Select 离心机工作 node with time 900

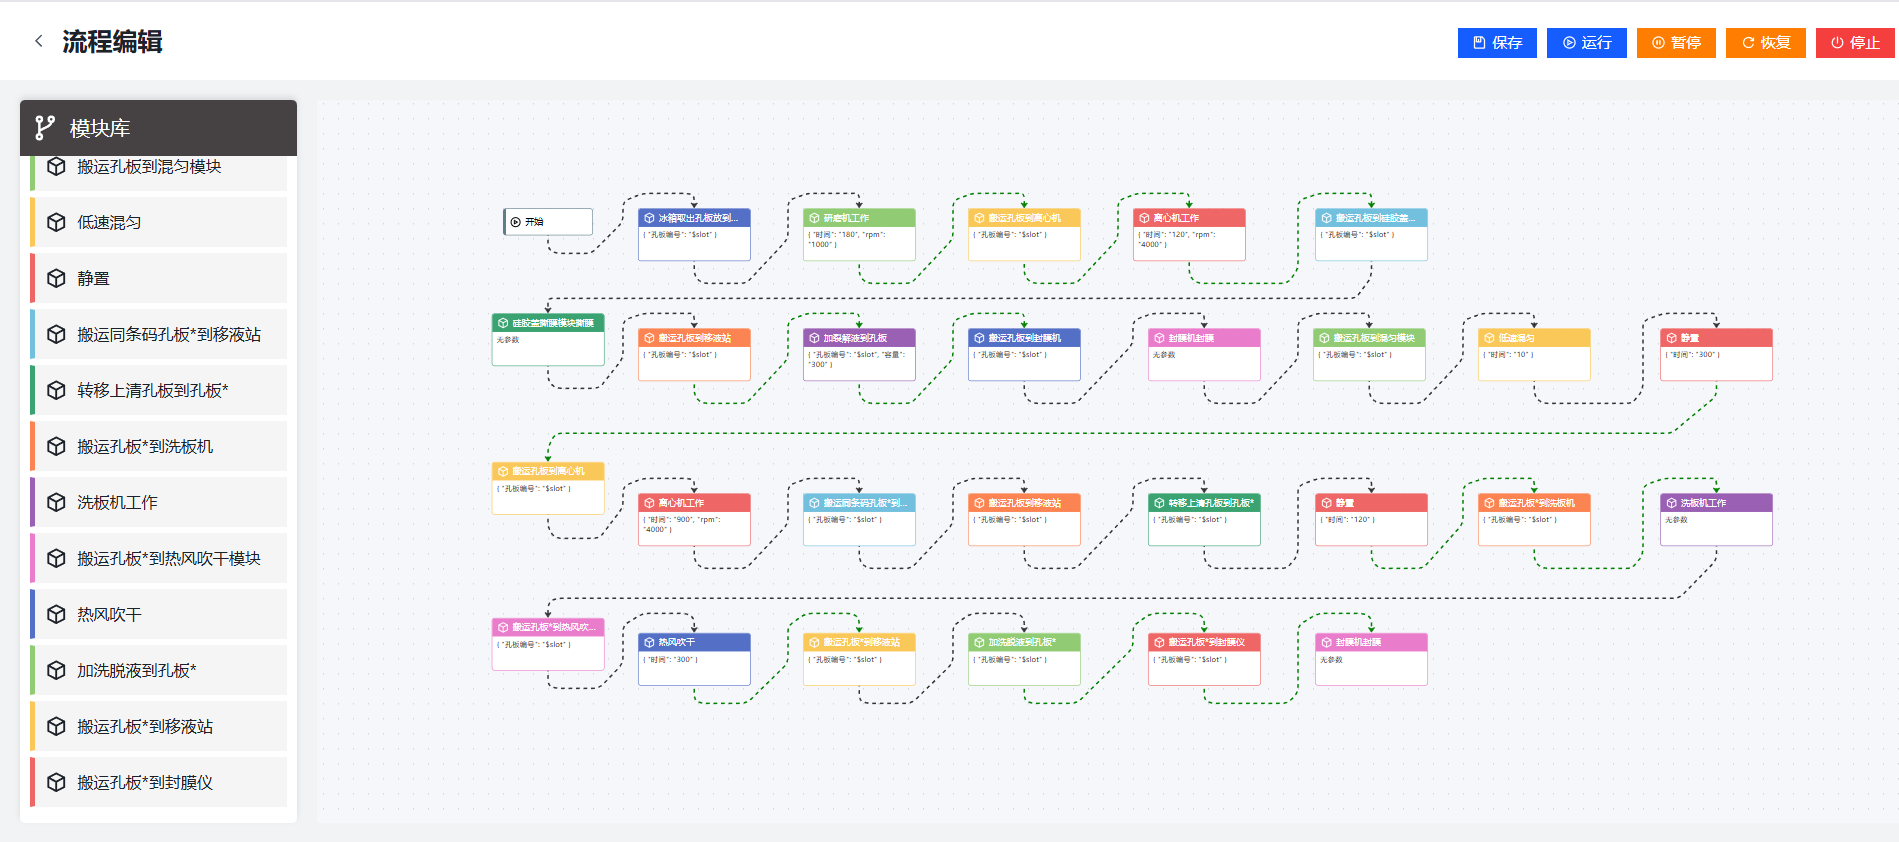pos(694,519)
